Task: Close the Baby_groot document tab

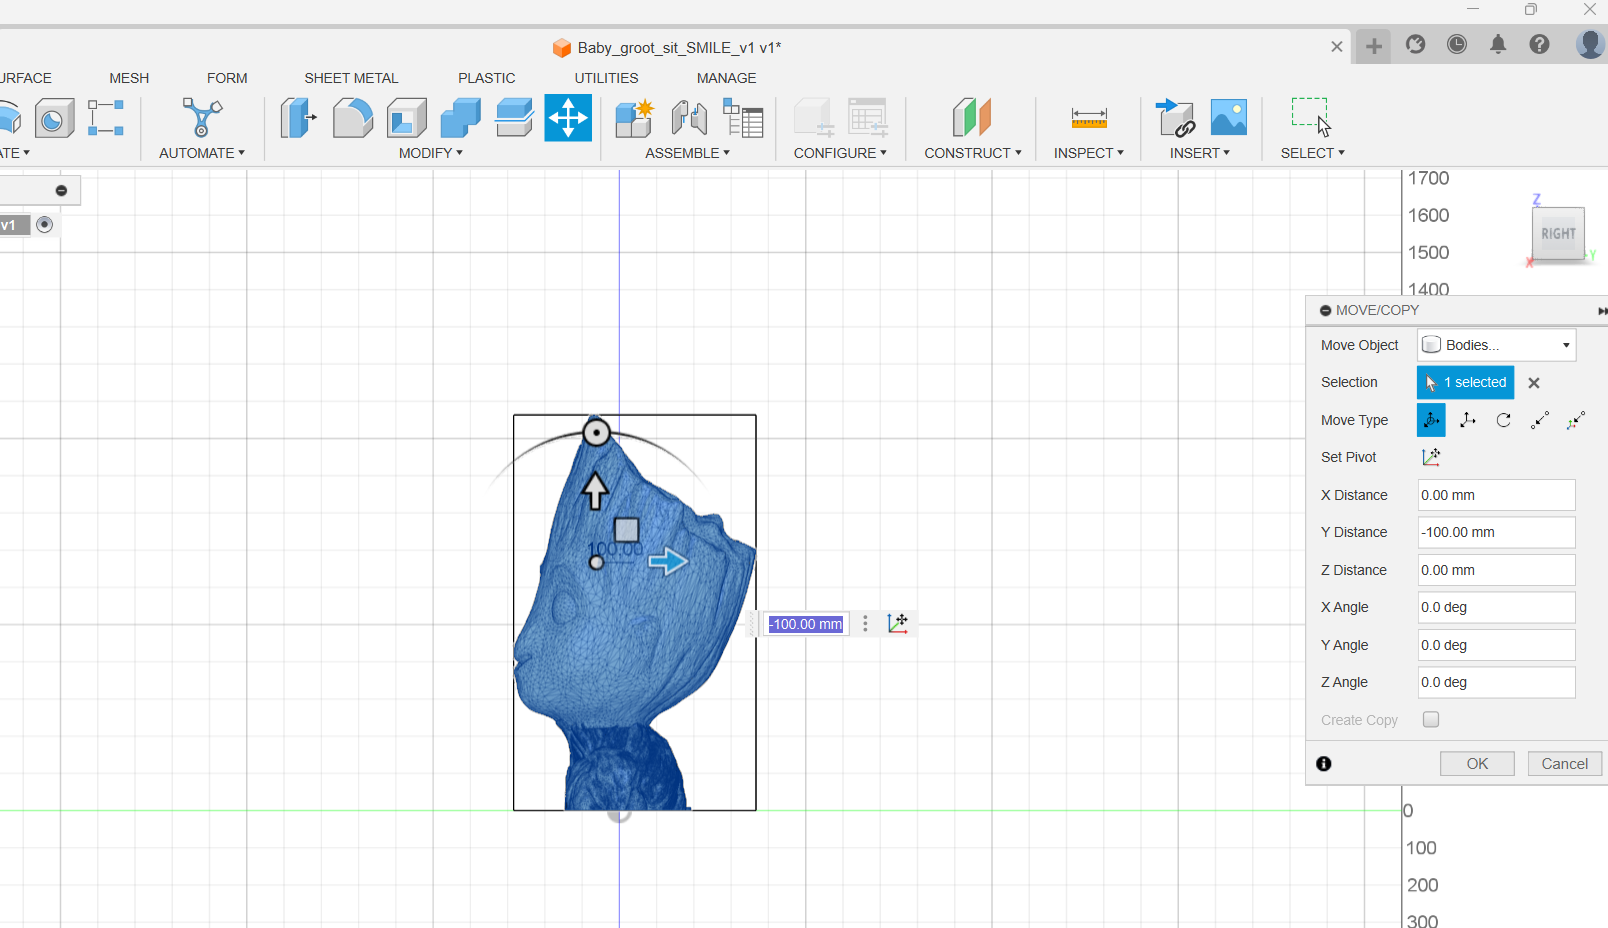Action: (x=1336, y=46)
